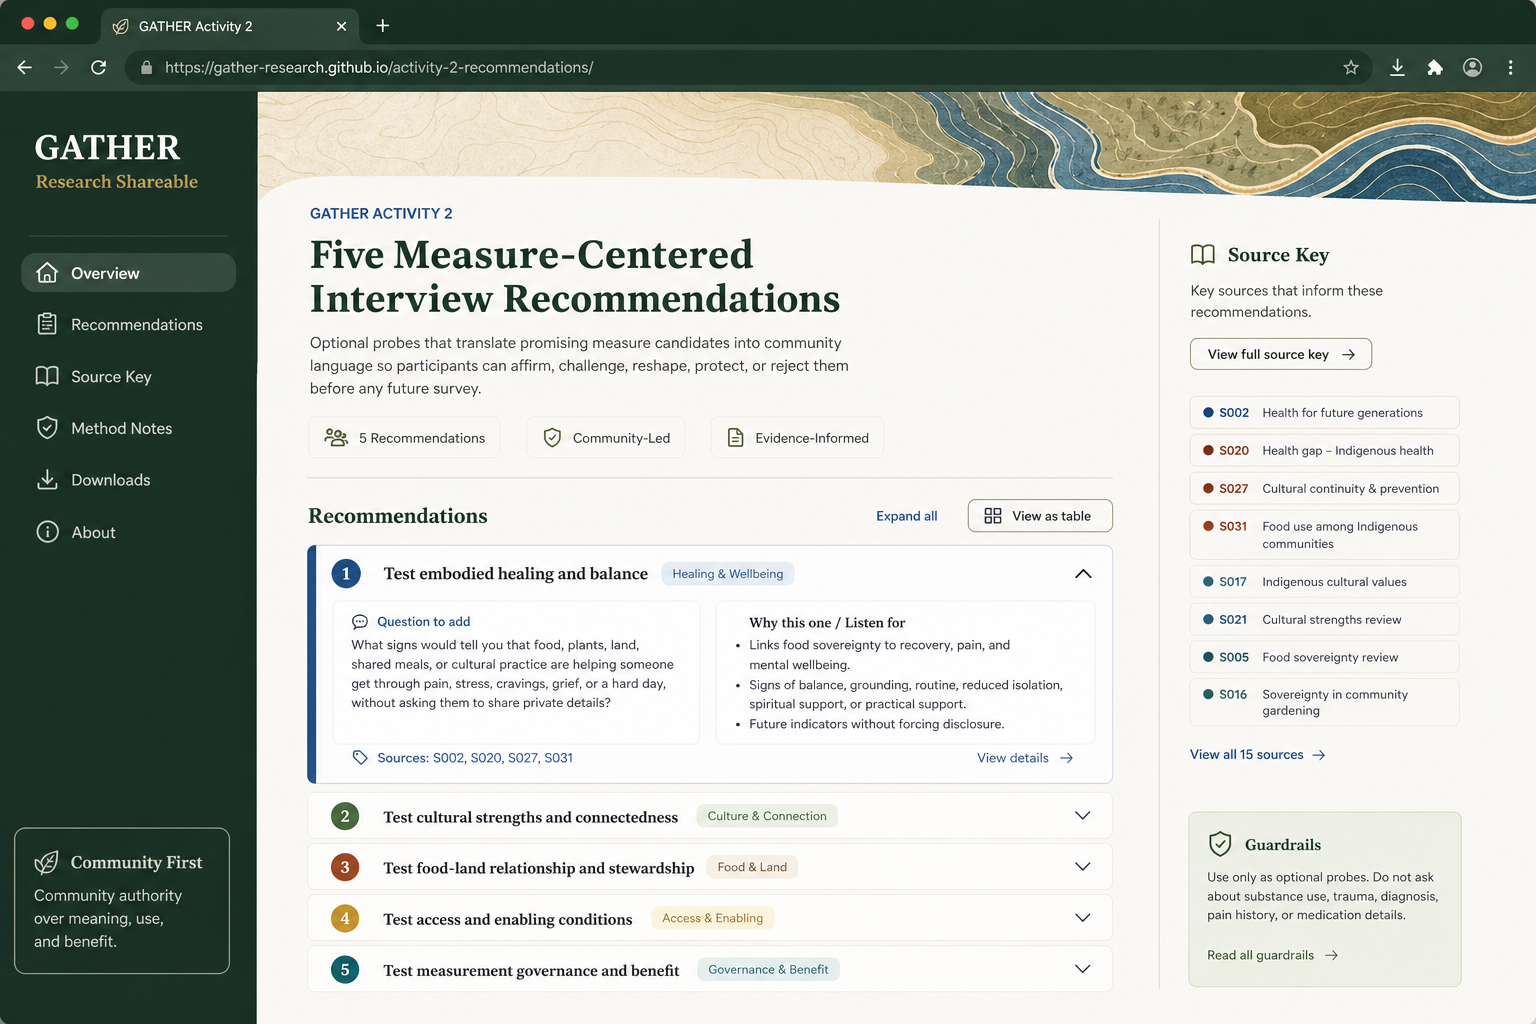Click the sources tag icon beside Sources: S002
This screenshot has height=1024, width=1536.
point(360,758)
